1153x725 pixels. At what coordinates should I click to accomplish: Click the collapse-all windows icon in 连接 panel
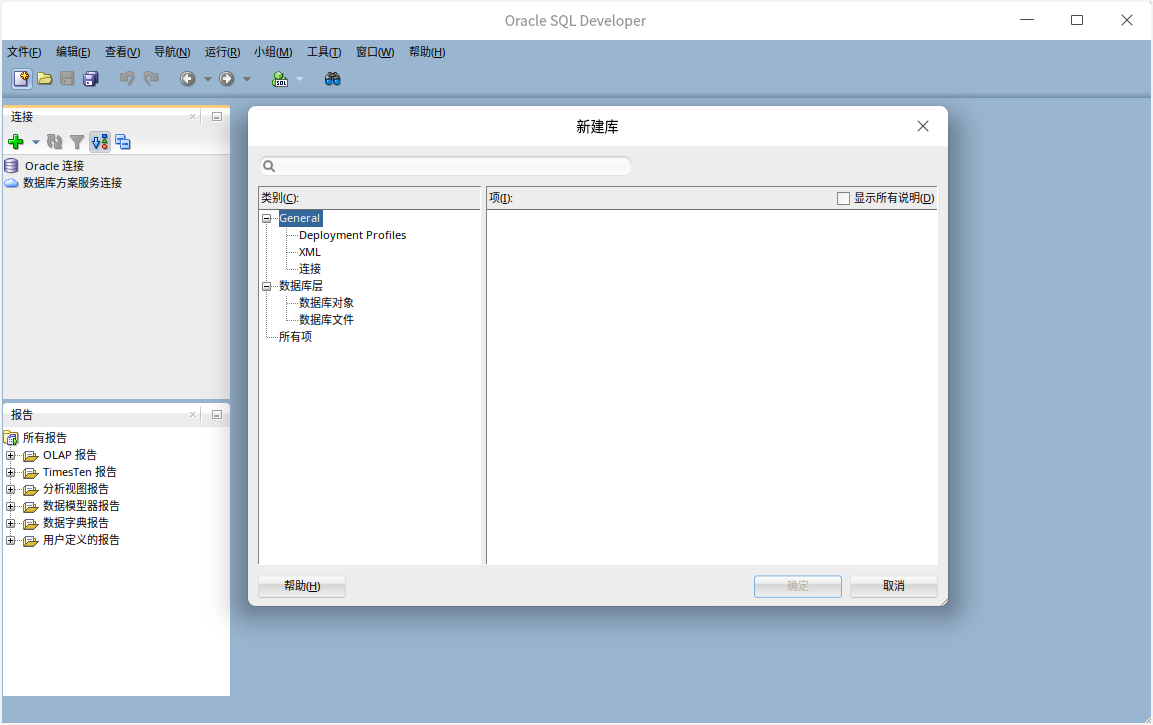click(x=123, y=142)
